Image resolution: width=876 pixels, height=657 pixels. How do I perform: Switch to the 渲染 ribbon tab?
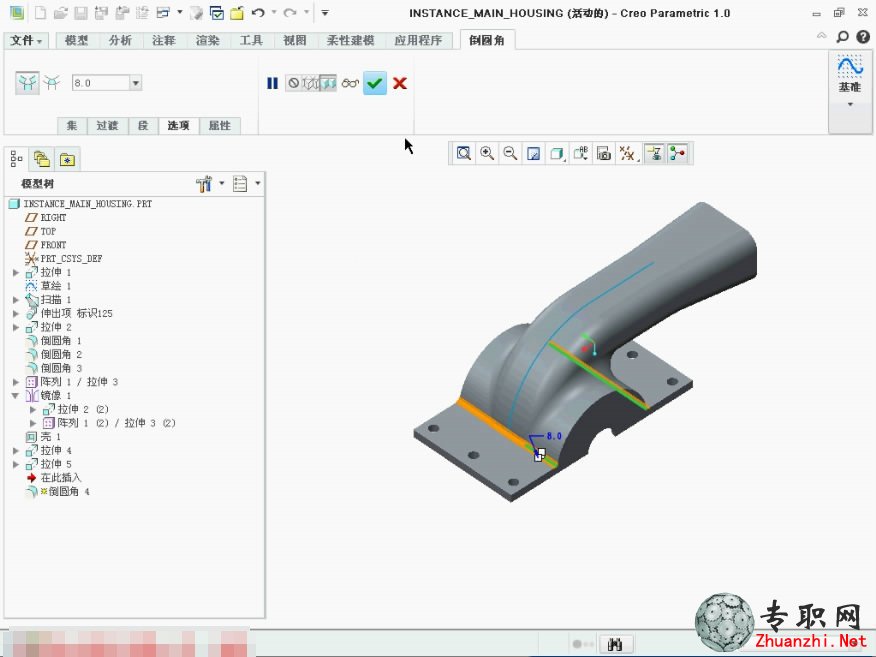(207, 40)
